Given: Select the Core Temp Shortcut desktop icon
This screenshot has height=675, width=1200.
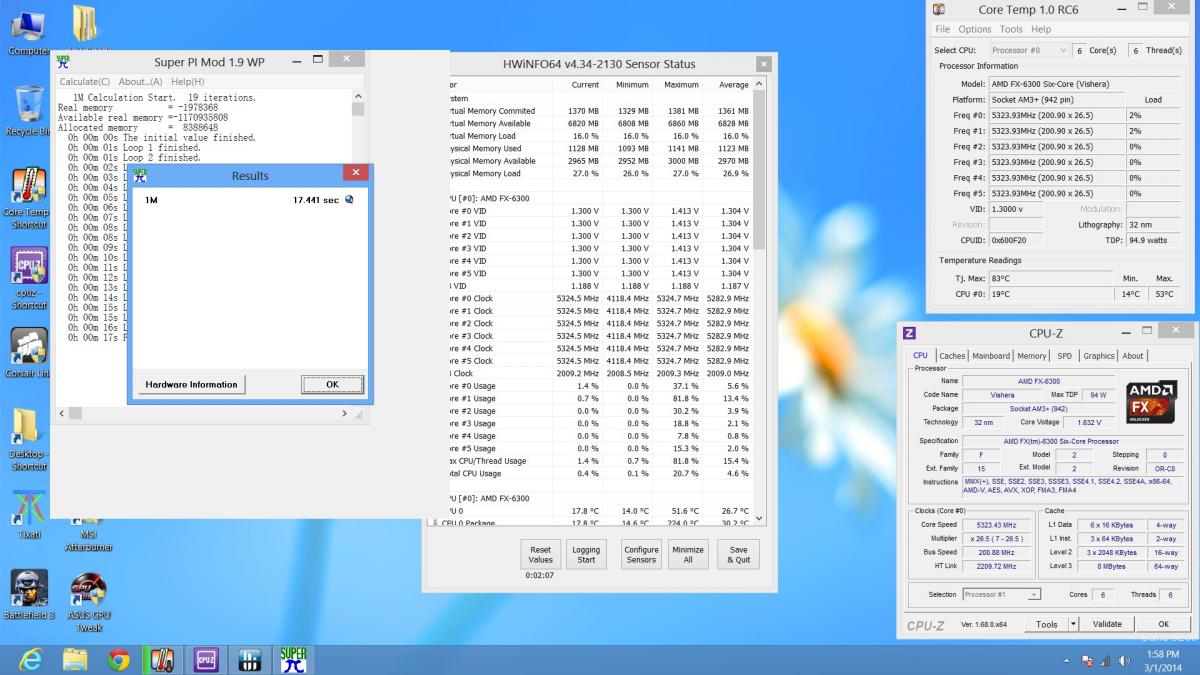Looking at the screenshot, I should (27, 198).
